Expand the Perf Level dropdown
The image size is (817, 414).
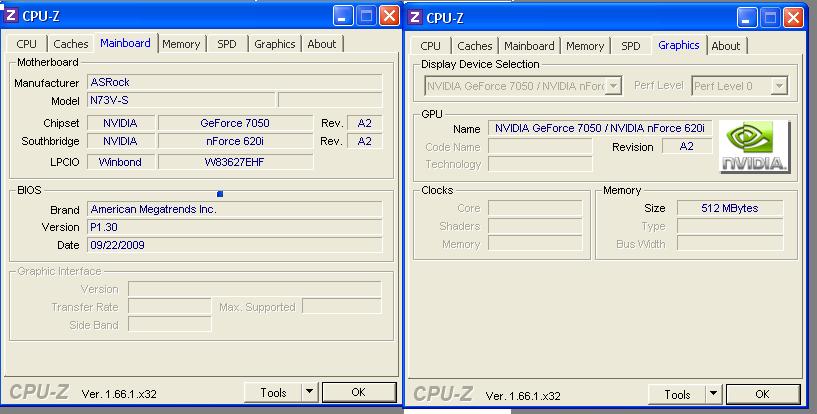(779, 85)
